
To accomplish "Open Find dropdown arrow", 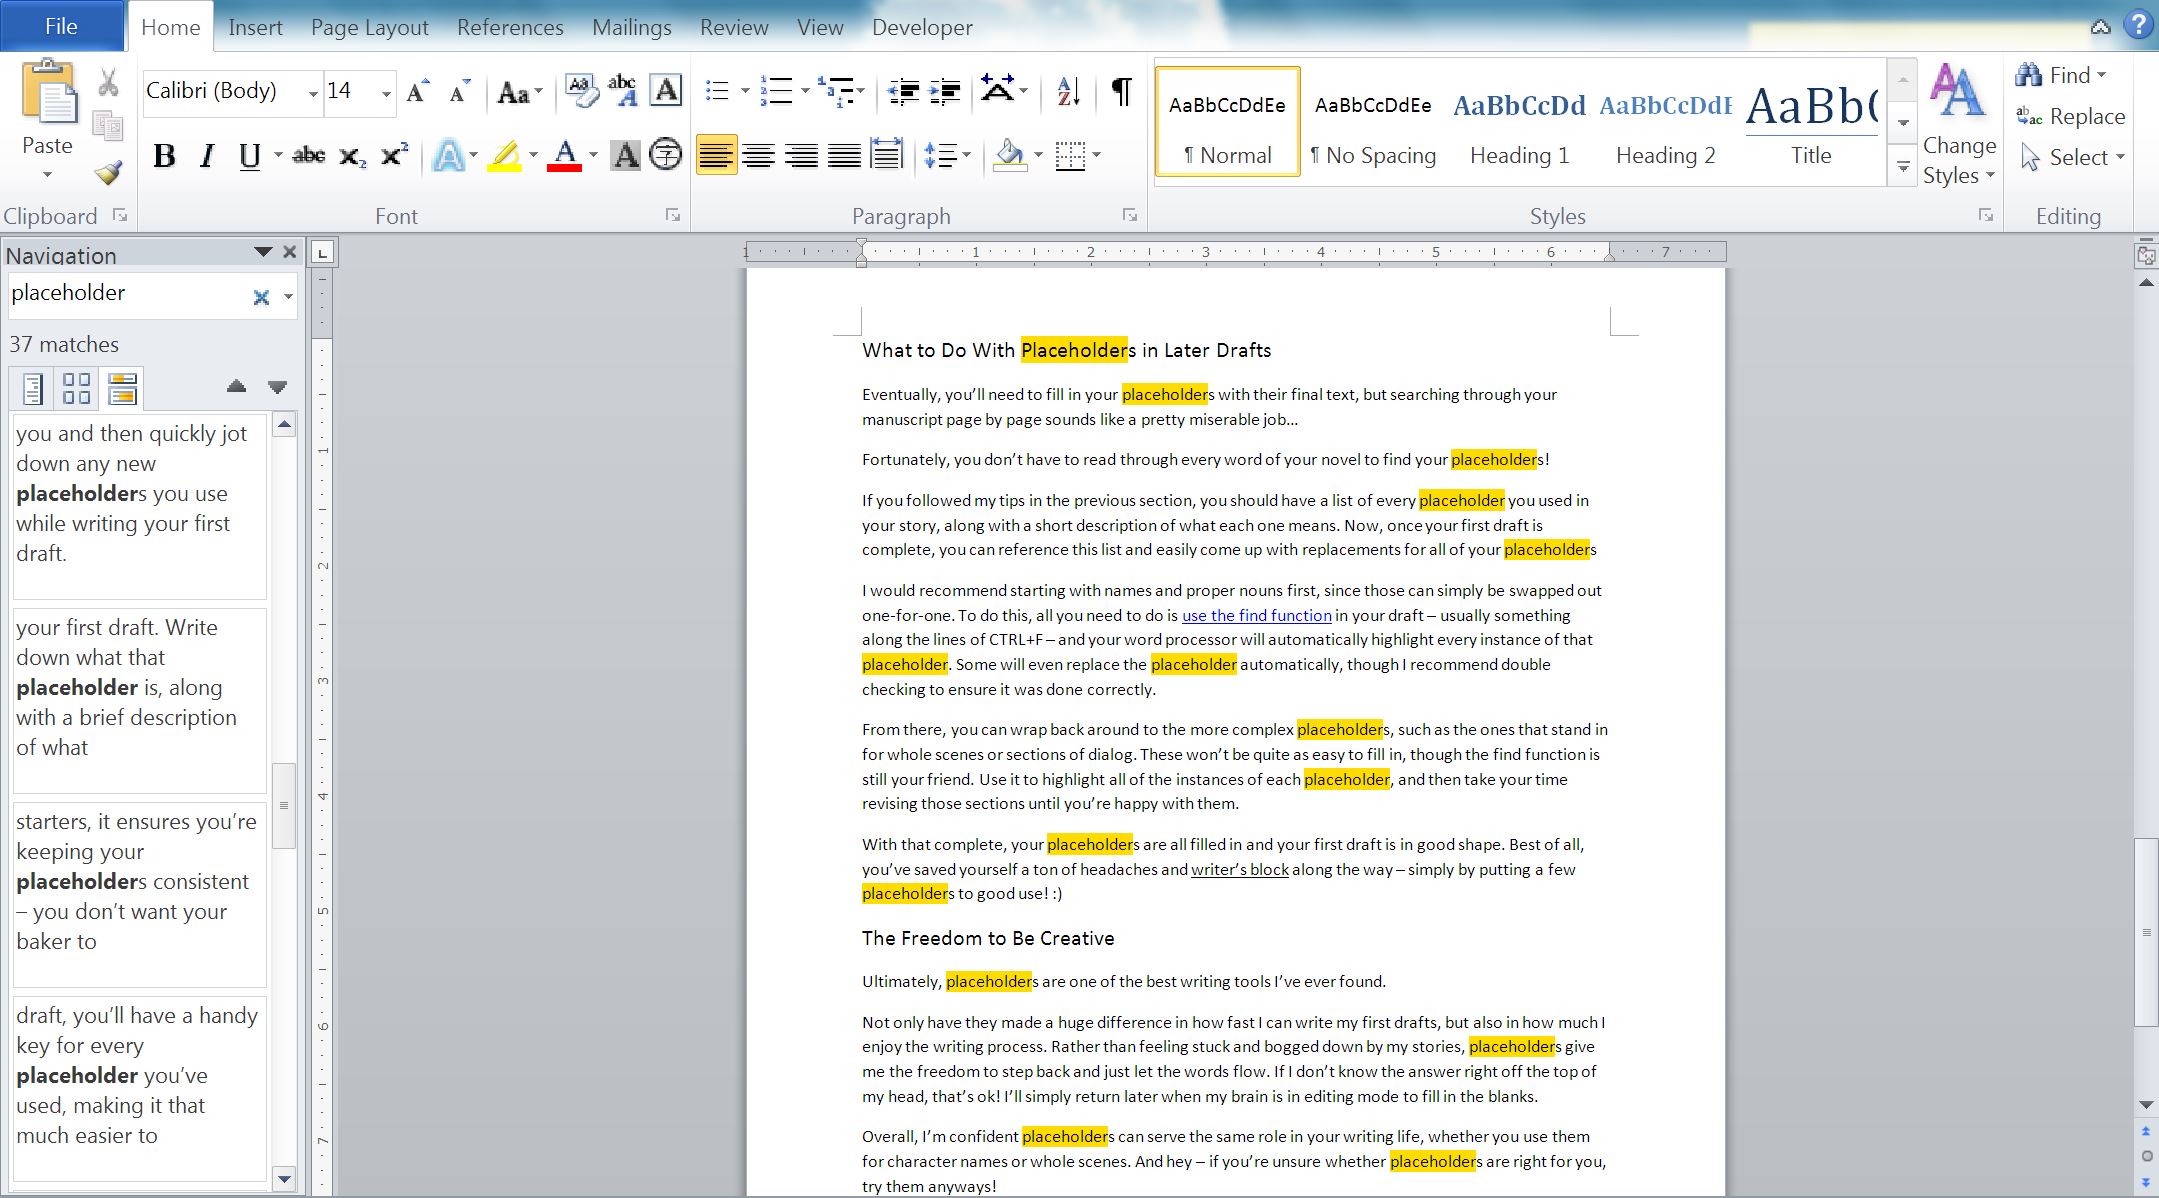I will click(x=2101, y=75).
